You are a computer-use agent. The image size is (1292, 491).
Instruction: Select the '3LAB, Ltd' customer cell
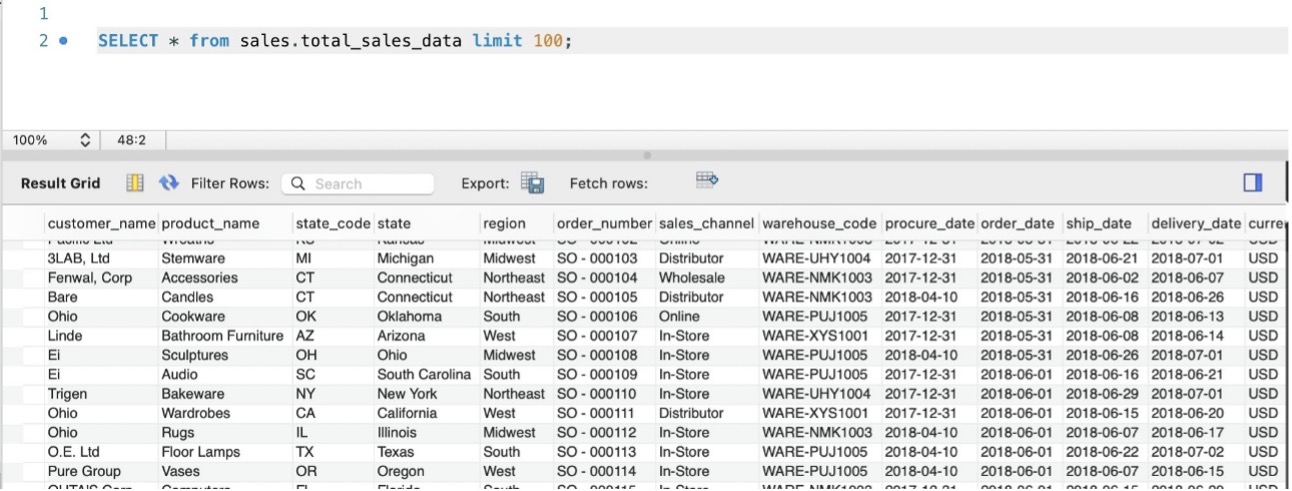tap(78, 258)
